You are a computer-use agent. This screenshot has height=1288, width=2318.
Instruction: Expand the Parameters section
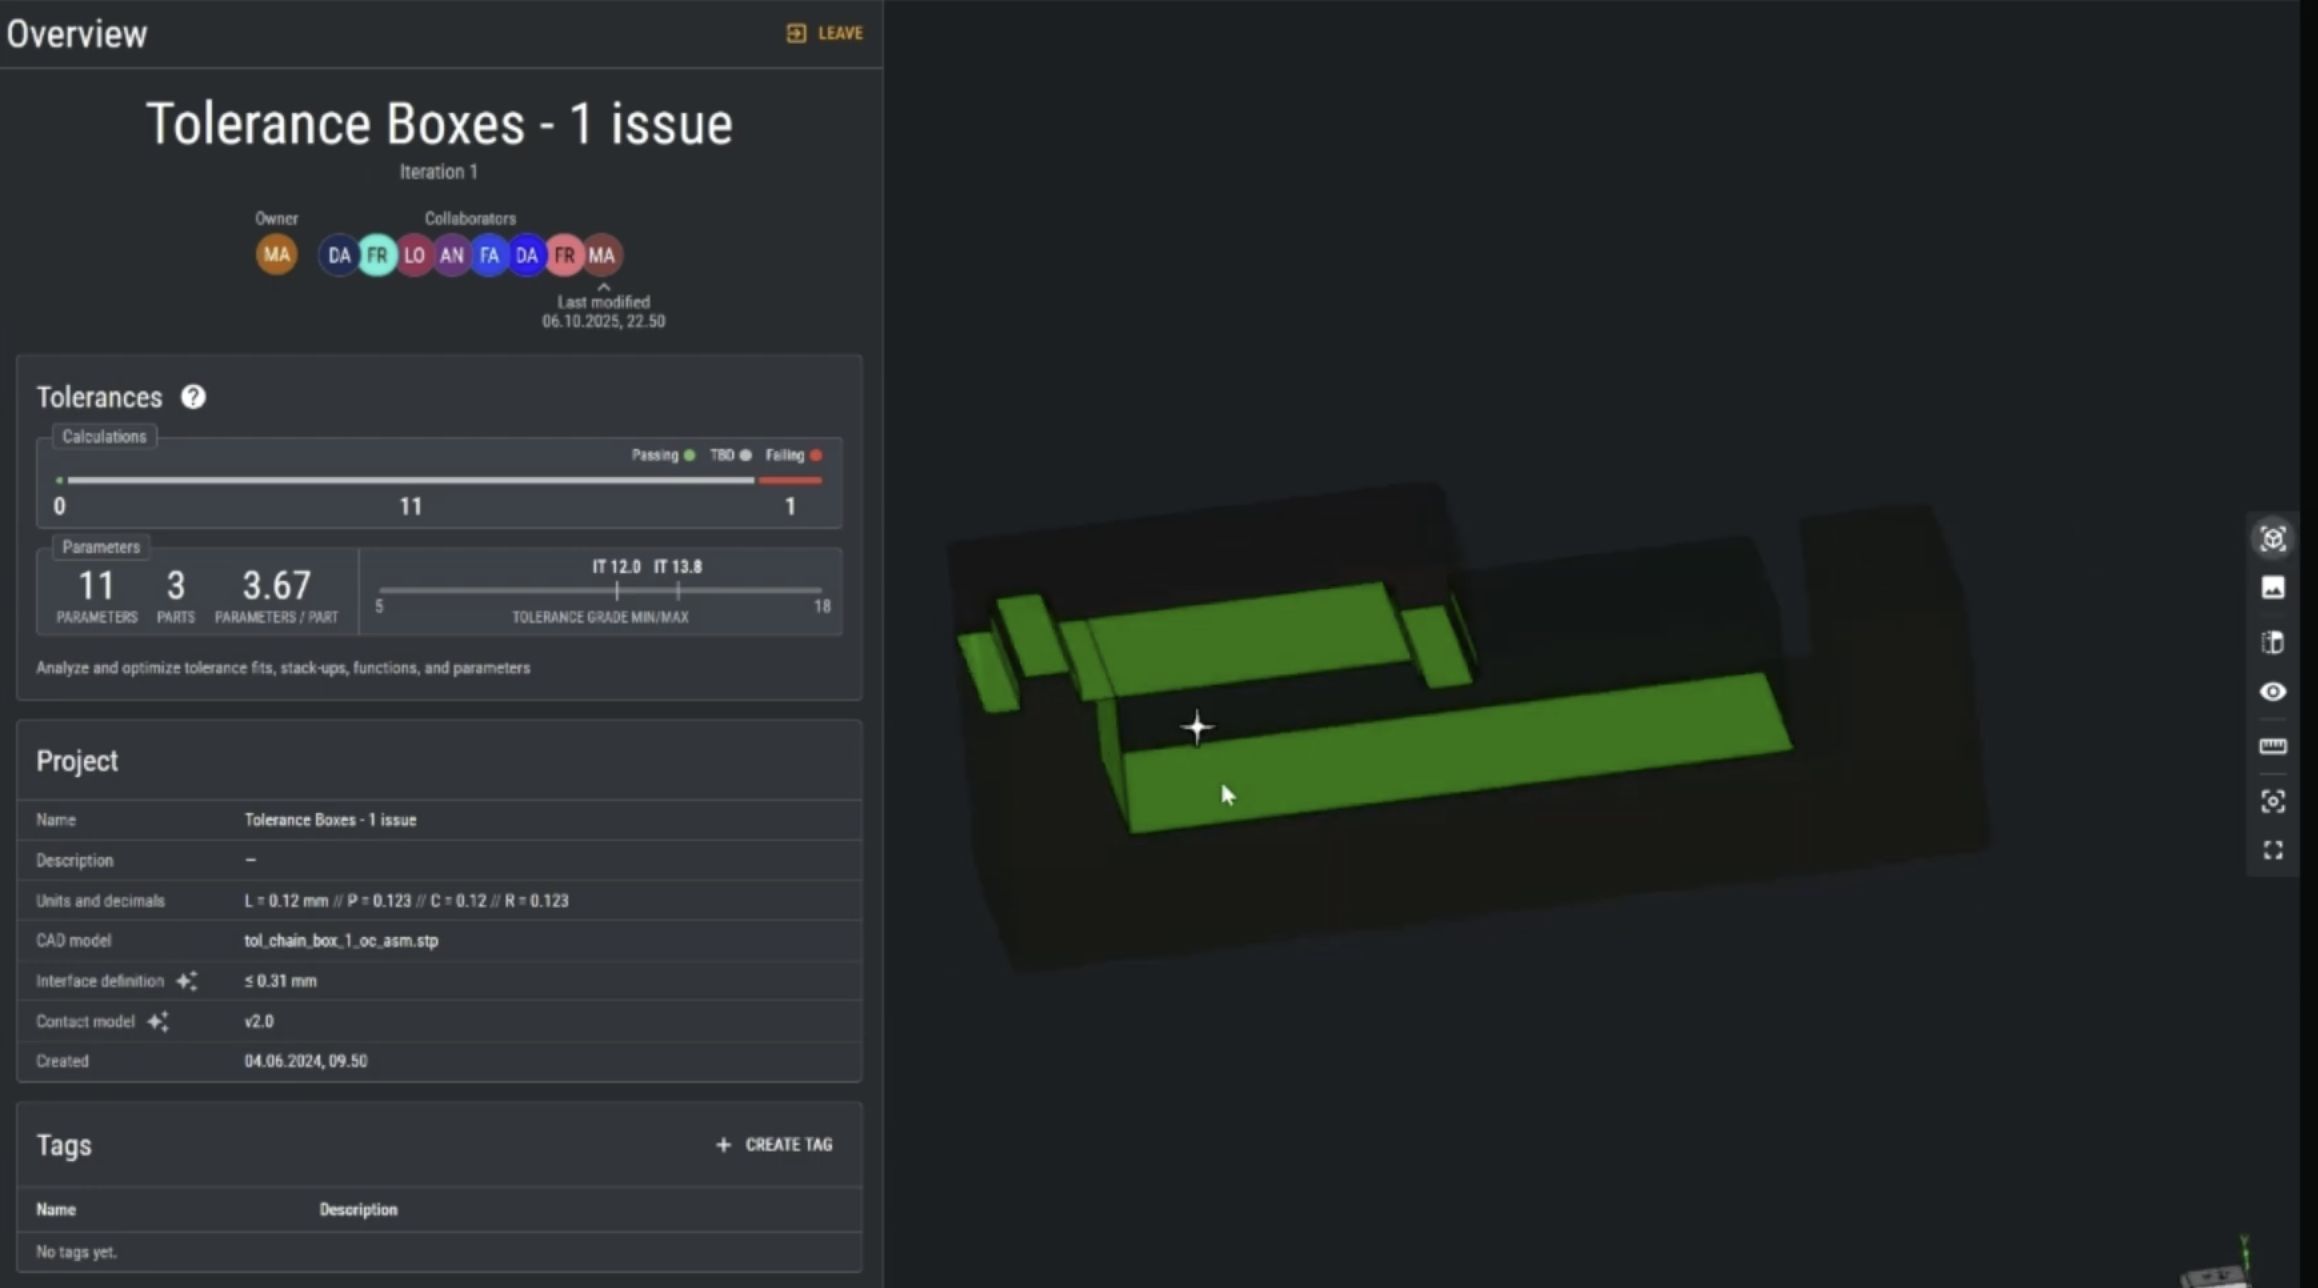click(100, 547)
